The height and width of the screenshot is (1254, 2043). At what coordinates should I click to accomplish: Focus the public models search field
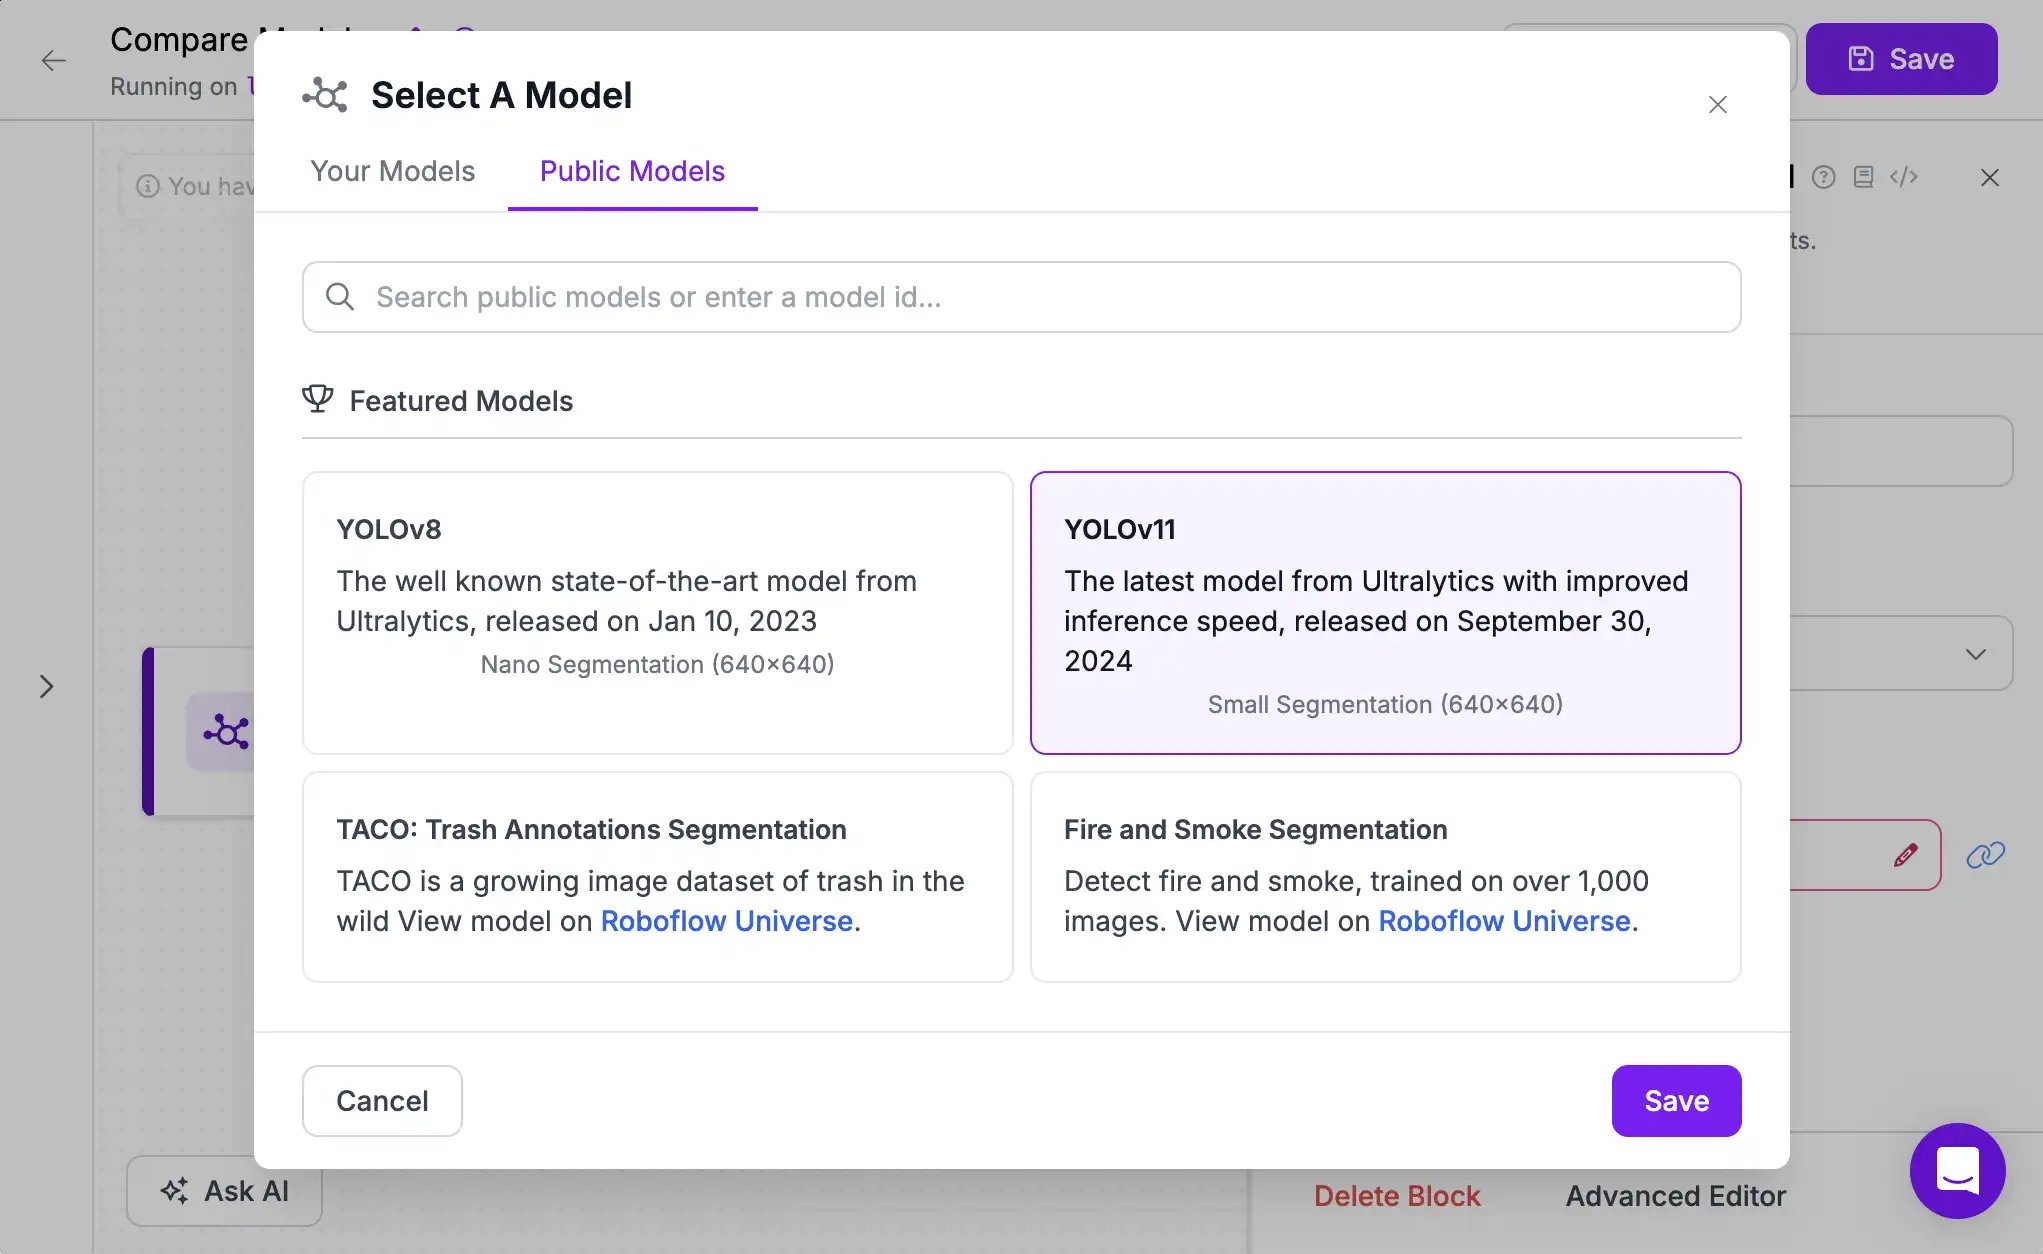coord(1022,297)
